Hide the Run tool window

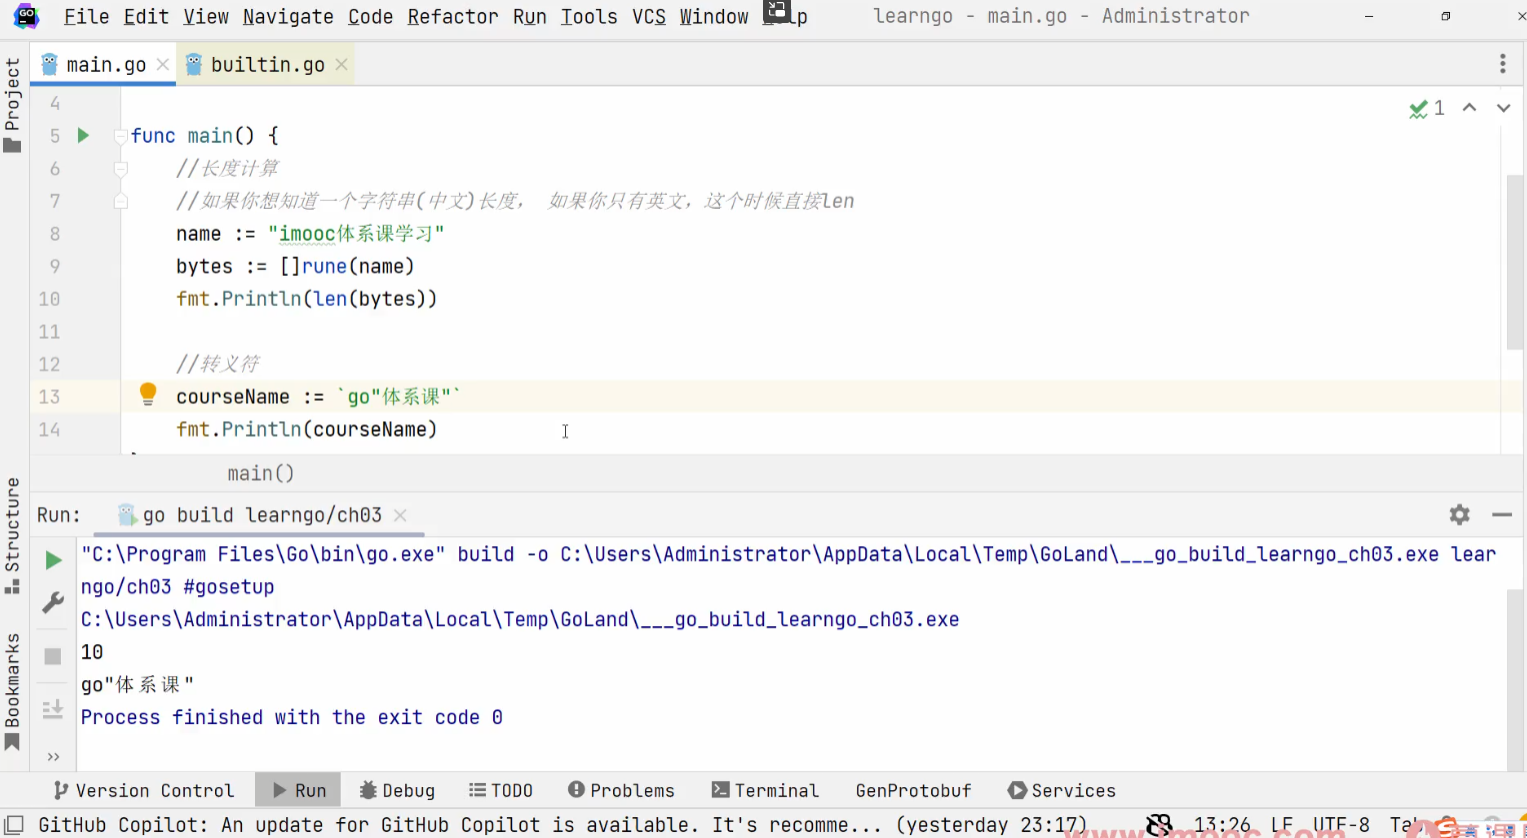coord(1502,515)
